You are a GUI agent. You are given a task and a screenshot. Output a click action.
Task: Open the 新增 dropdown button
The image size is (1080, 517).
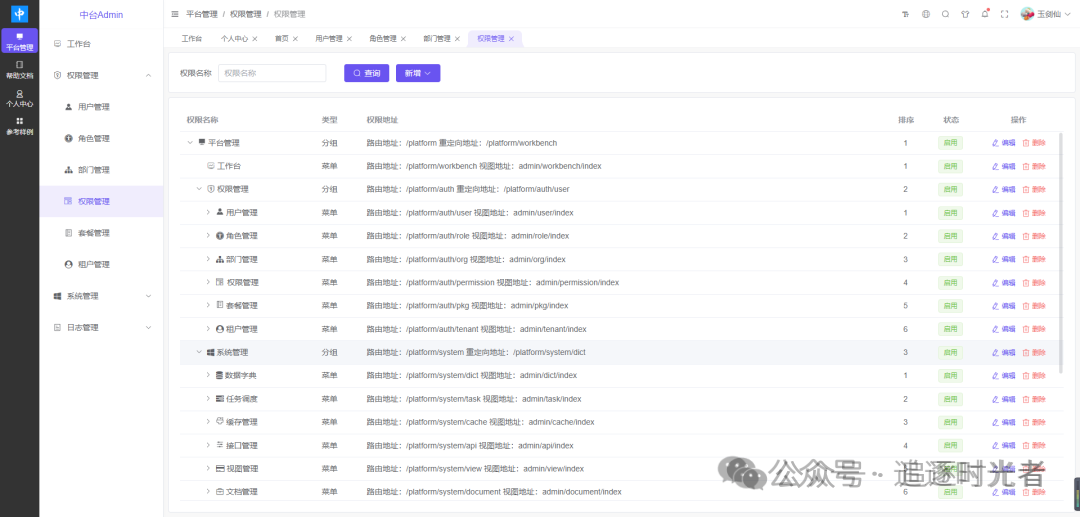click(x=418, y=73)
